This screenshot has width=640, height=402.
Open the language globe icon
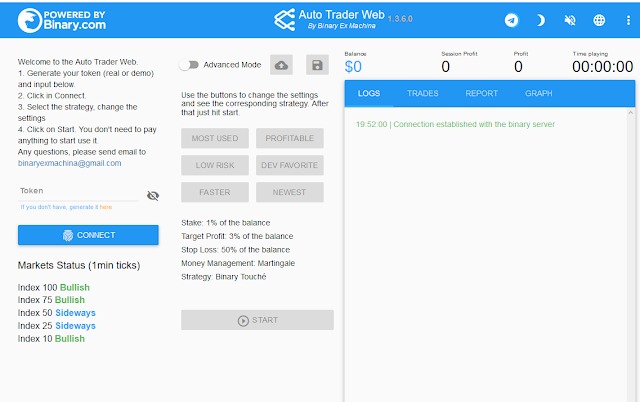coord(599,20)
